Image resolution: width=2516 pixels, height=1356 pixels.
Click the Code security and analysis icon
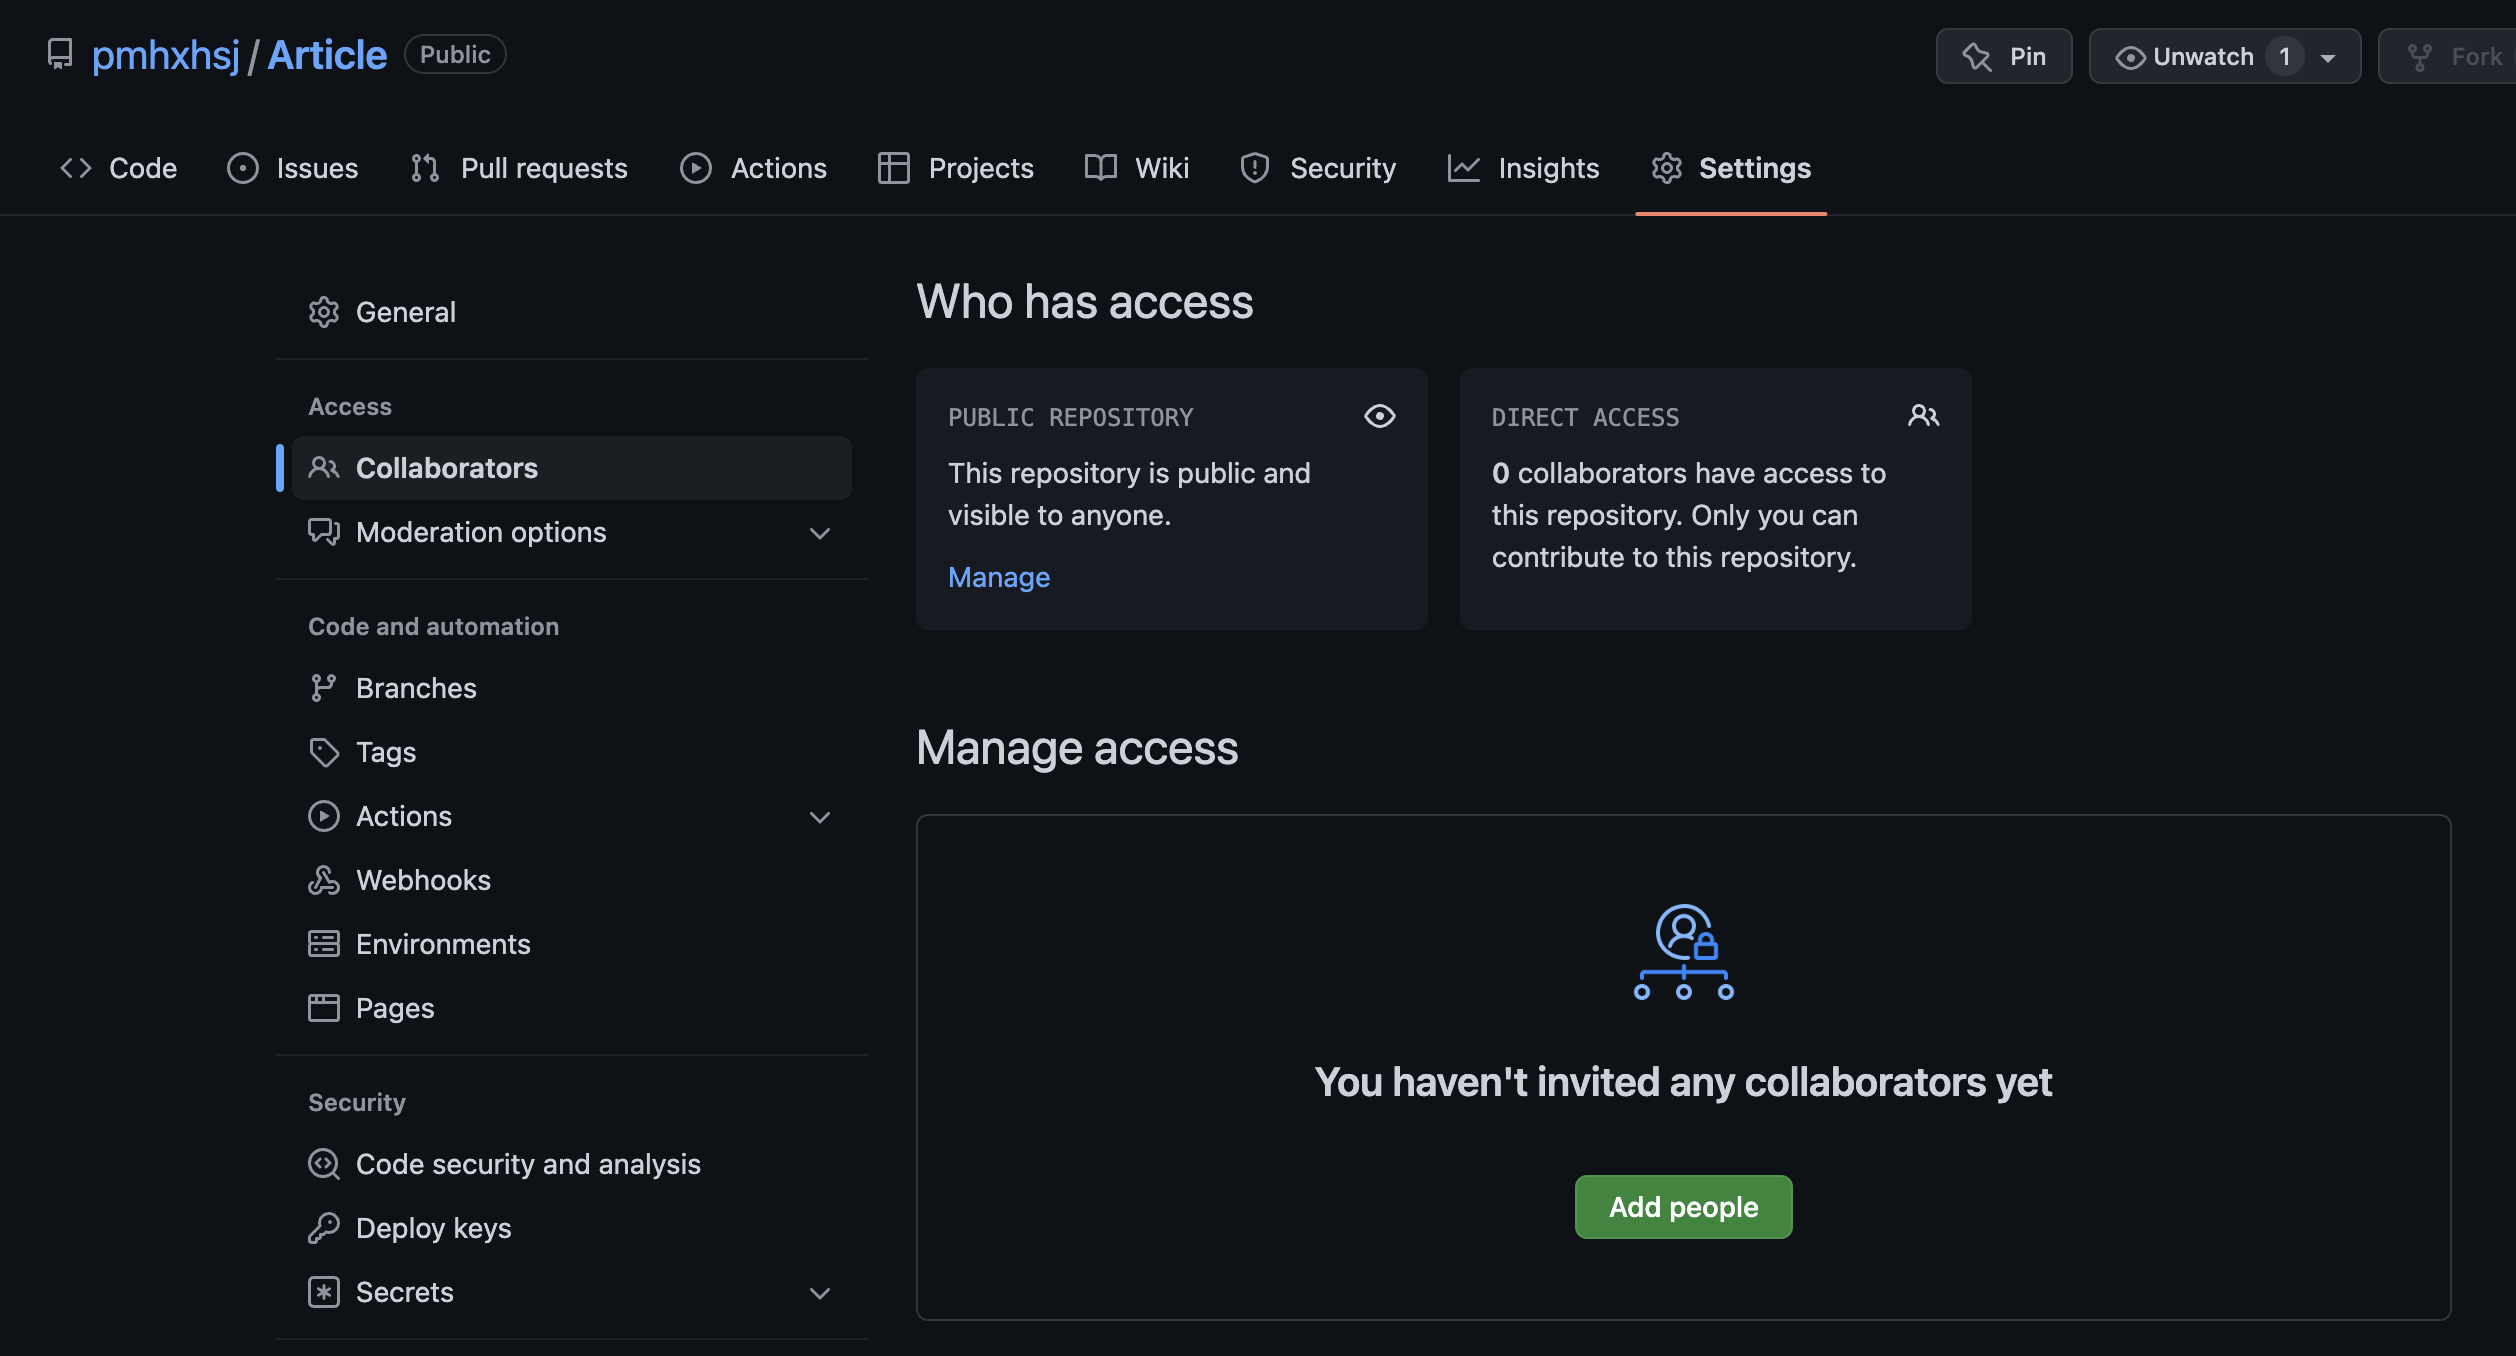click(x=323, y=1164)
